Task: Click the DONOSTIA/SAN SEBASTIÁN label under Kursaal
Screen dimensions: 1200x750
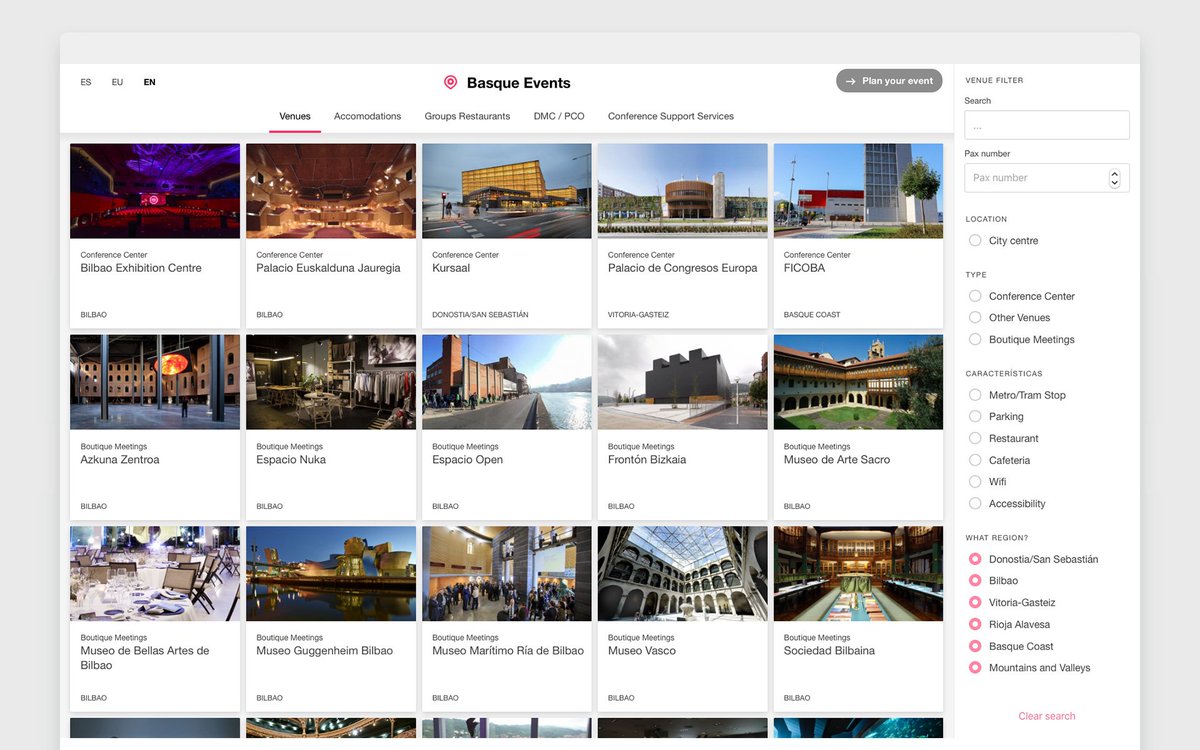Action: (480, 315)
